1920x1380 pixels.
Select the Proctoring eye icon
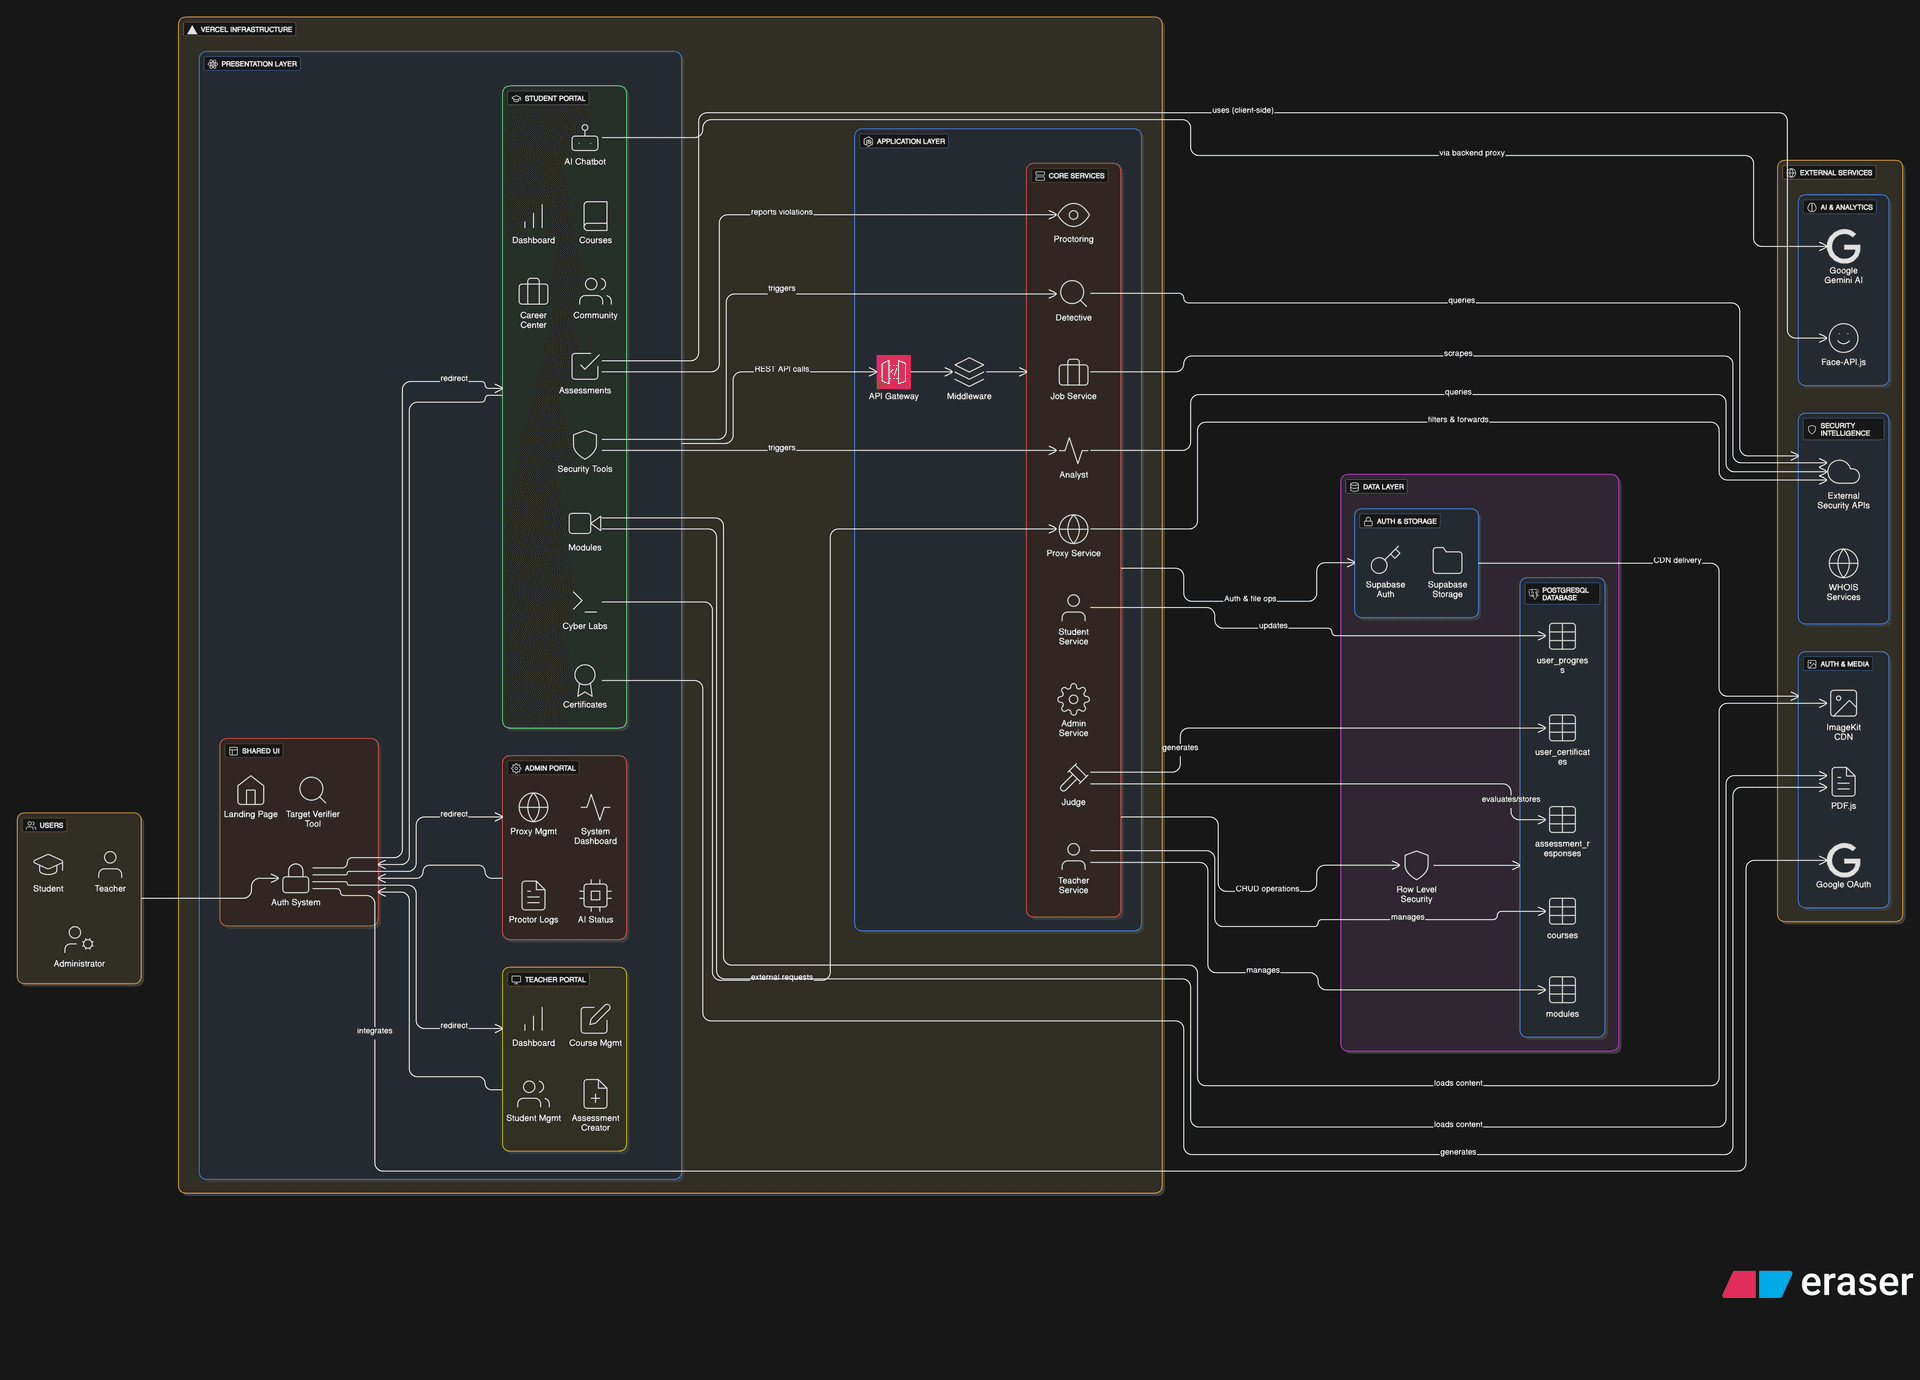[1072, 215]
